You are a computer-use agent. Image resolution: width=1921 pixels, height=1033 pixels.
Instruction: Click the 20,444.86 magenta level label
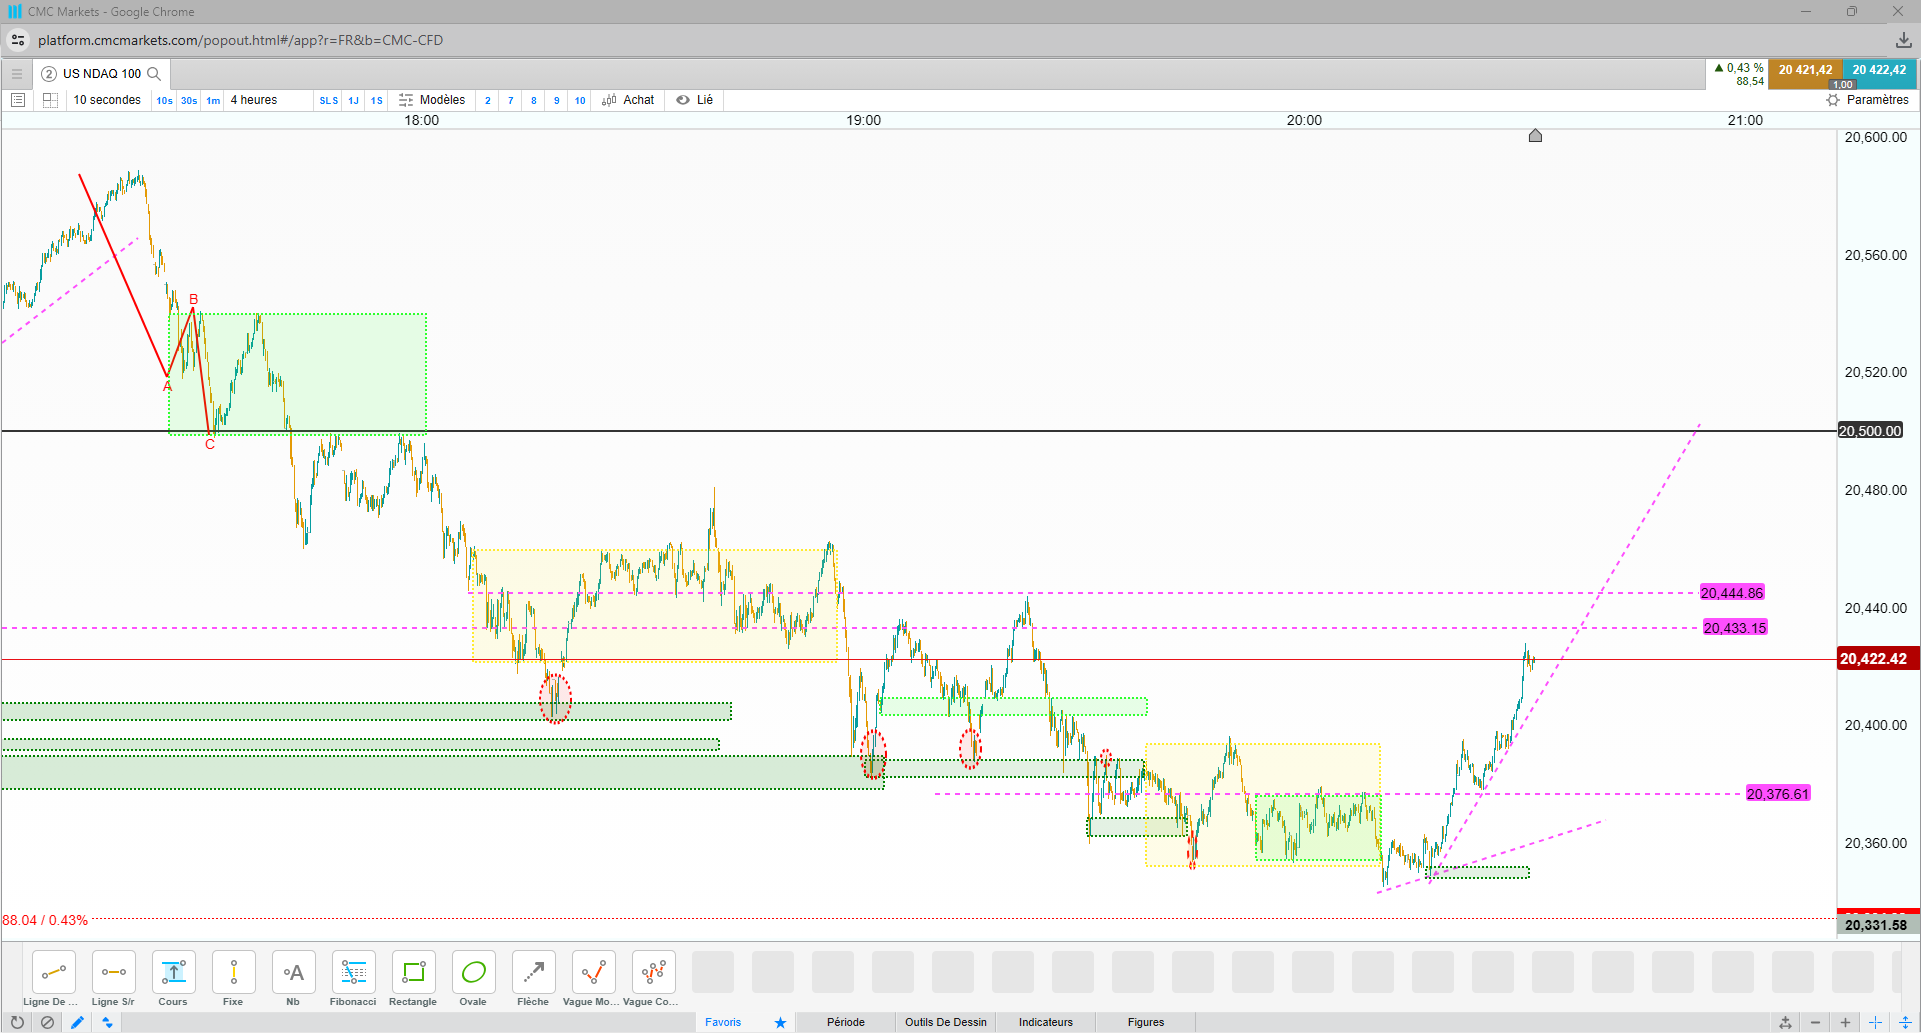1732,593
